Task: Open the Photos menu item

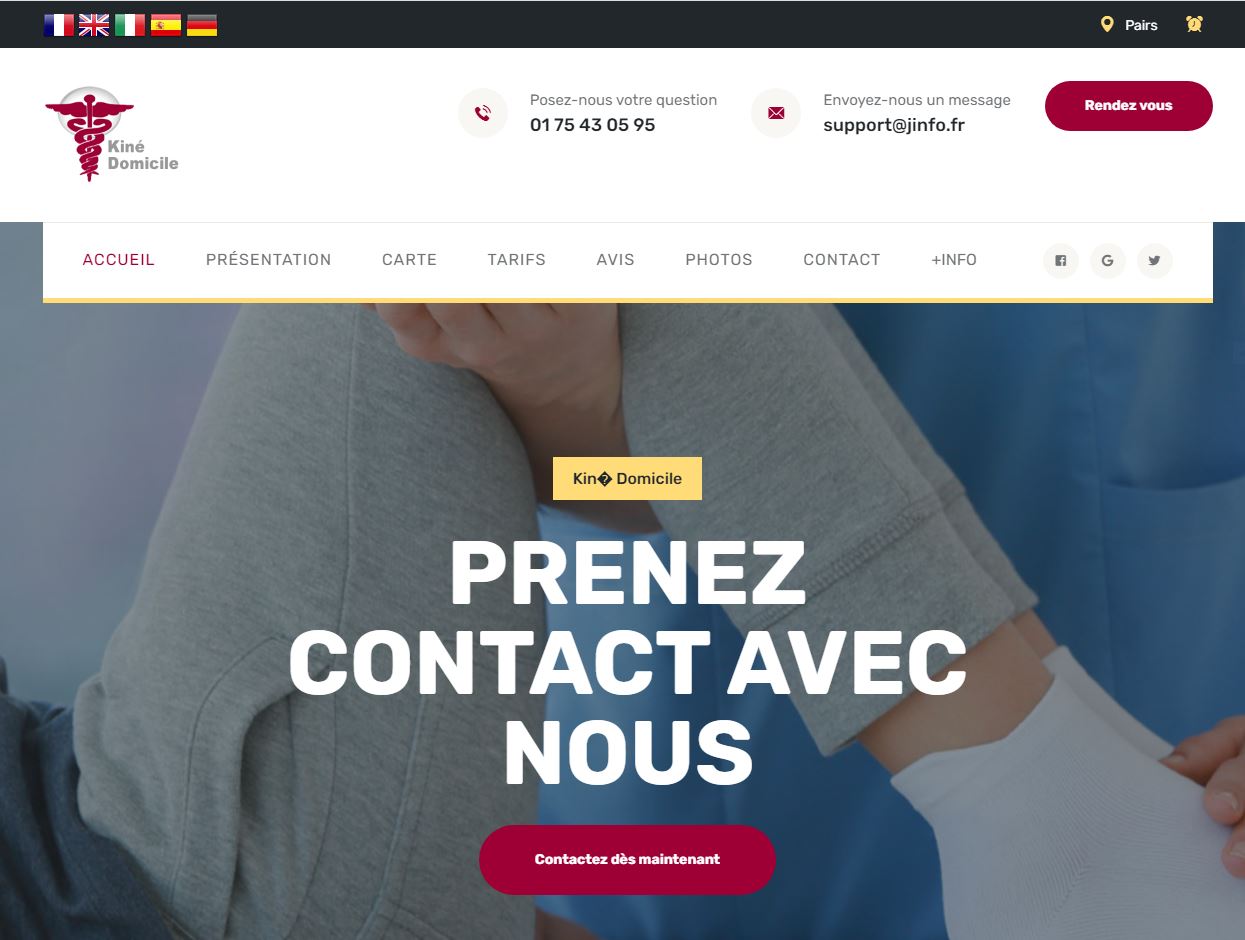Action: [719, 260]
